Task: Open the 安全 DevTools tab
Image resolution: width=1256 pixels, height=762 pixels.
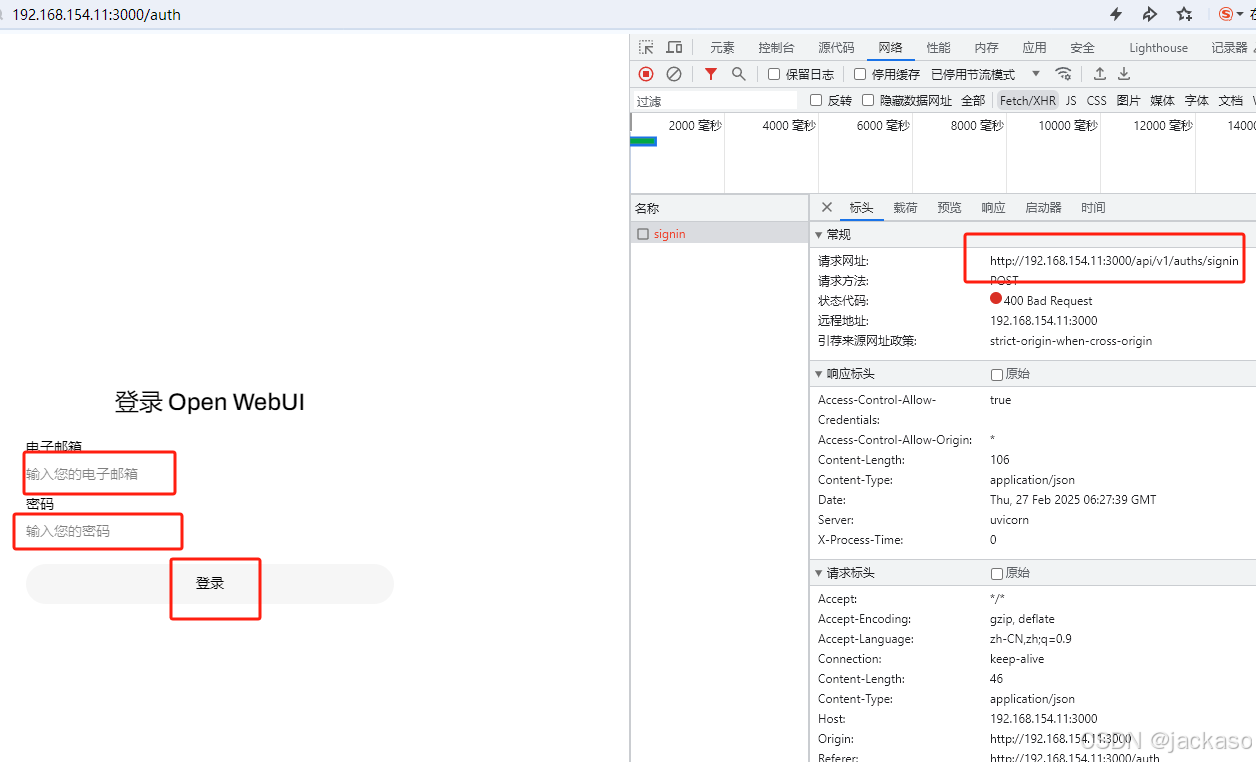Action: [x=1082, y=47]
